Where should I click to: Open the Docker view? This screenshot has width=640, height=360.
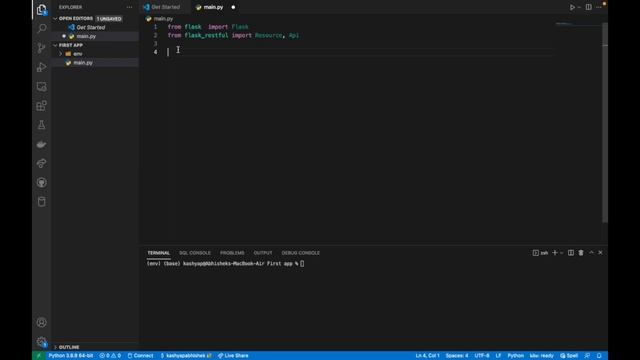42,144
